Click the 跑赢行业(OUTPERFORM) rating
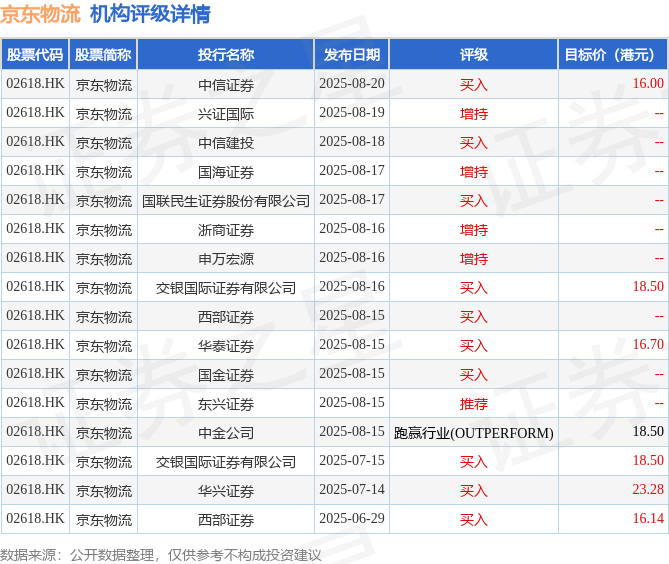 [x=474, y=433]
